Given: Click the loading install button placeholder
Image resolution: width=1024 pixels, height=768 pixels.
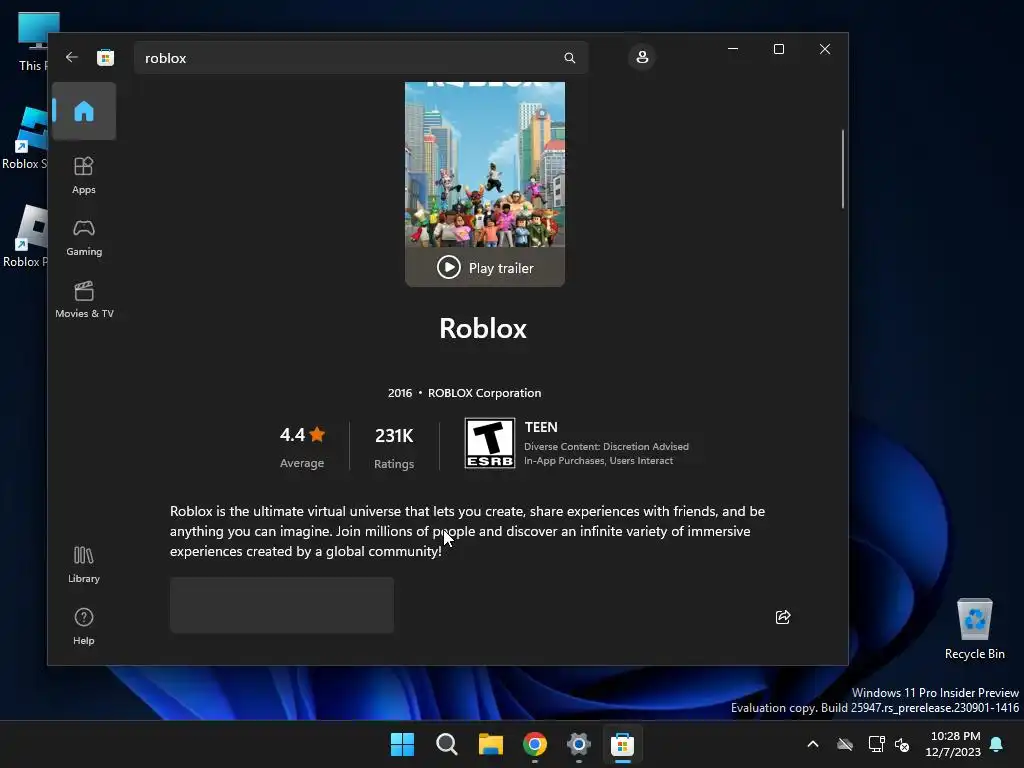Looking at the screenshot, I should click(281, 605).
